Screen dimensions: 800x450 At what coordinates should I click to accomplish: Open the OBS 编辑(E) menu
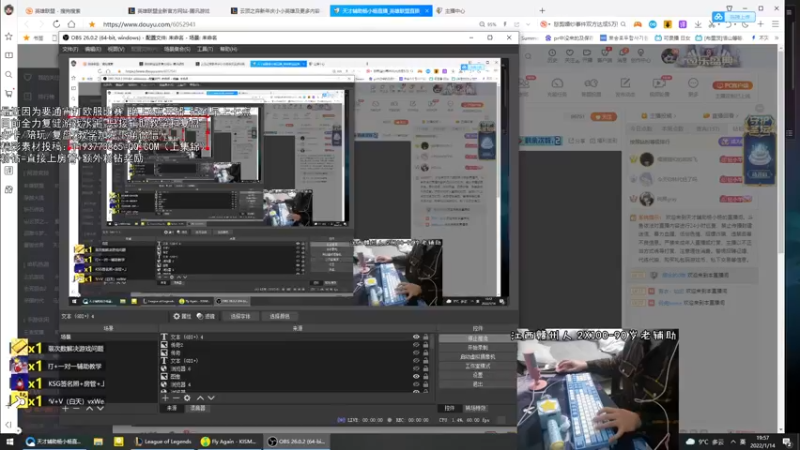coord(93,49)
